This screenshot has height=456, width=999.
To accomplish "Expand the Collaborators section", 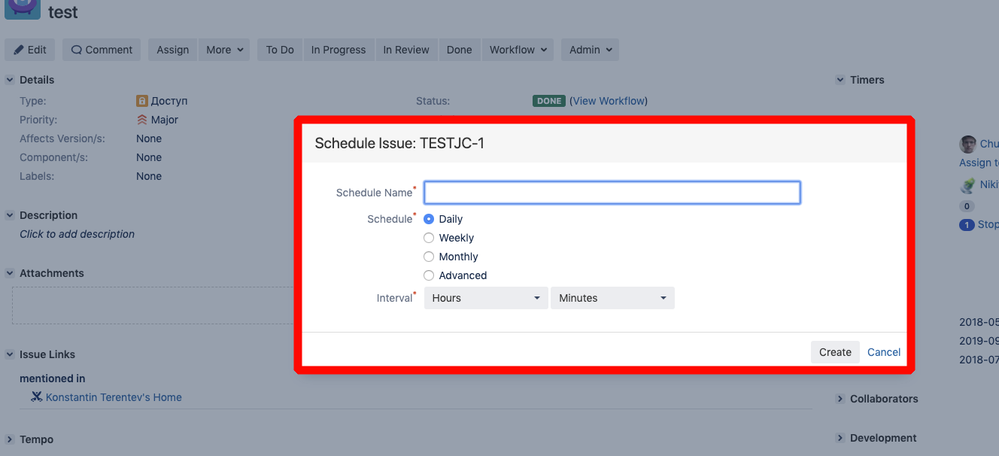I will (840, 399).
